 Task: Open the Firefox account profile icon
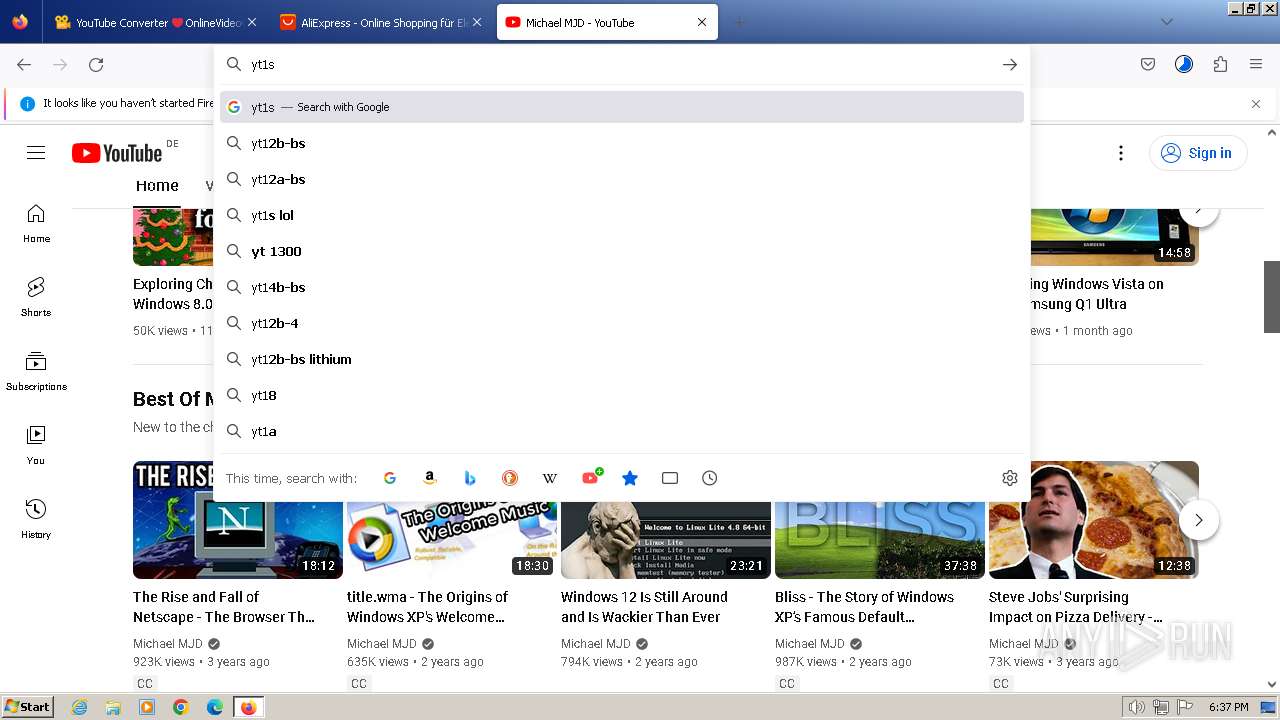coord(1184,64)
